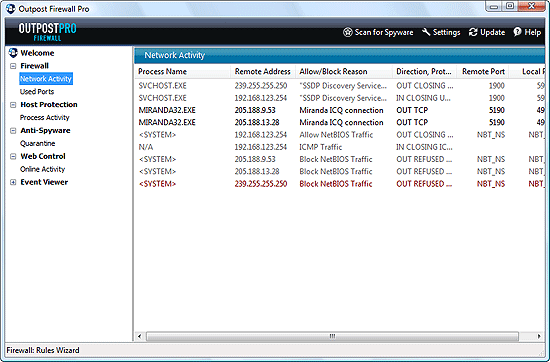Viewport: 550px width, 362px height.
Task: Select the MIRANDA32.EXE row for 205.188.9.53
Action: (x=340, y=110)
